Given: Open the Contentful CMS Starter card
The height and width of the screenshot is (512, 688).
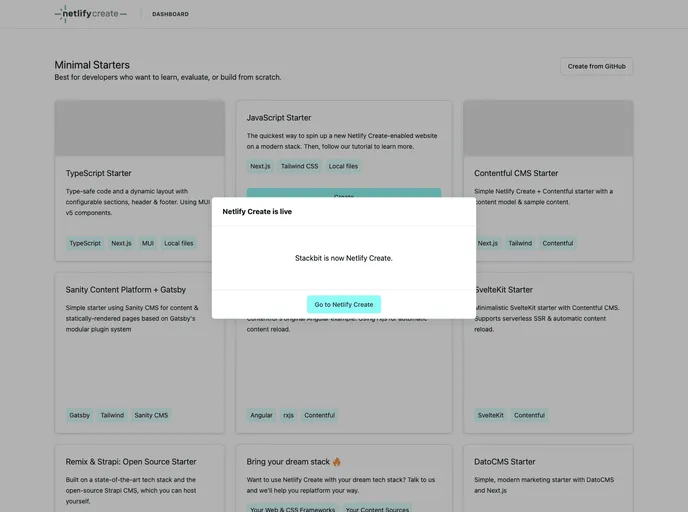Looking at the screenshot, I should tap(518, 173).
